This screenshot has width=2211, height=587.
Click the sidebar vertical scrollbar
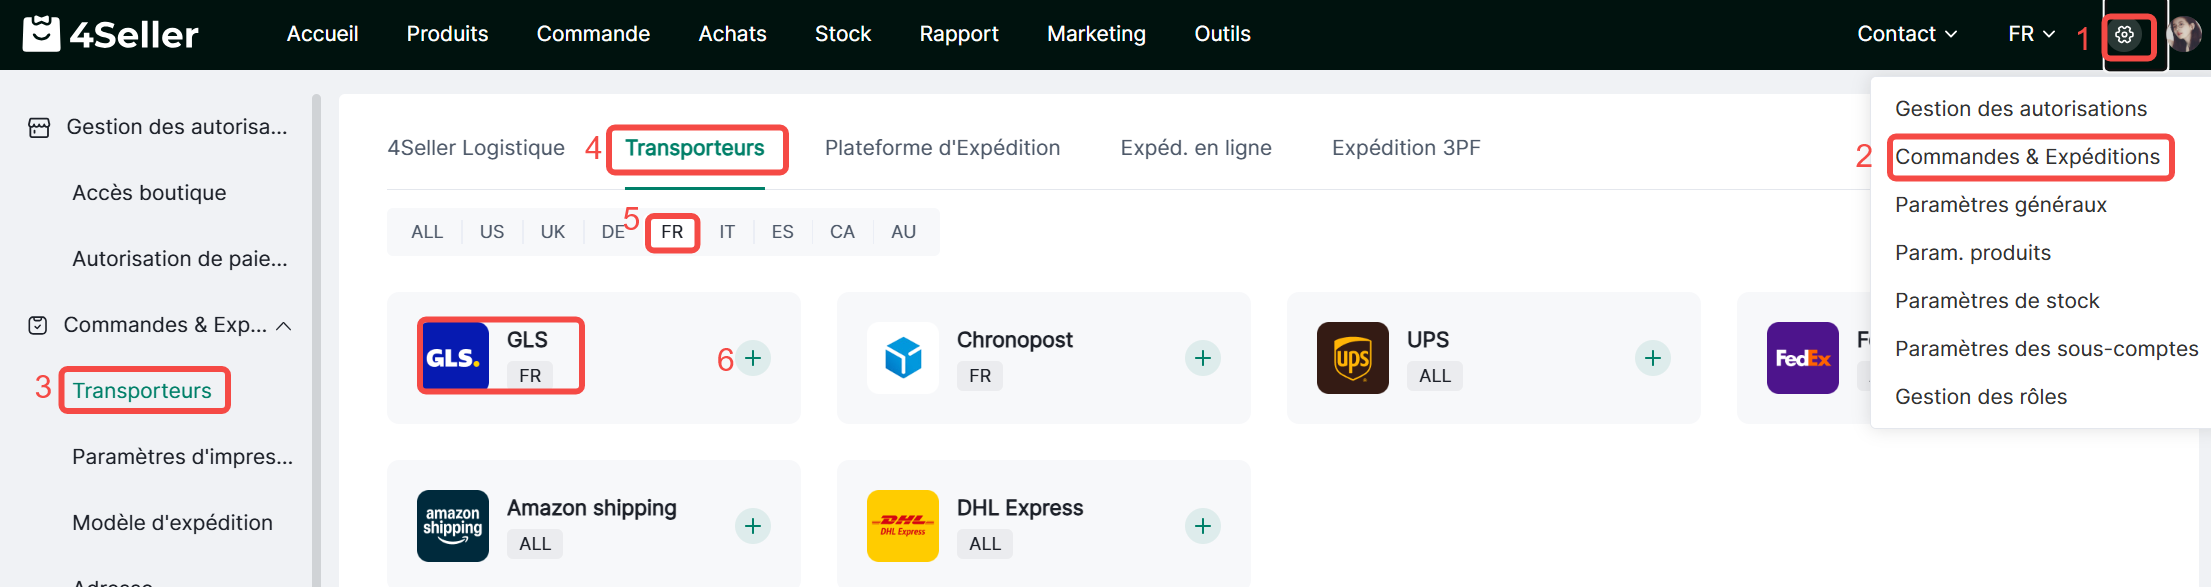(316, 340)
